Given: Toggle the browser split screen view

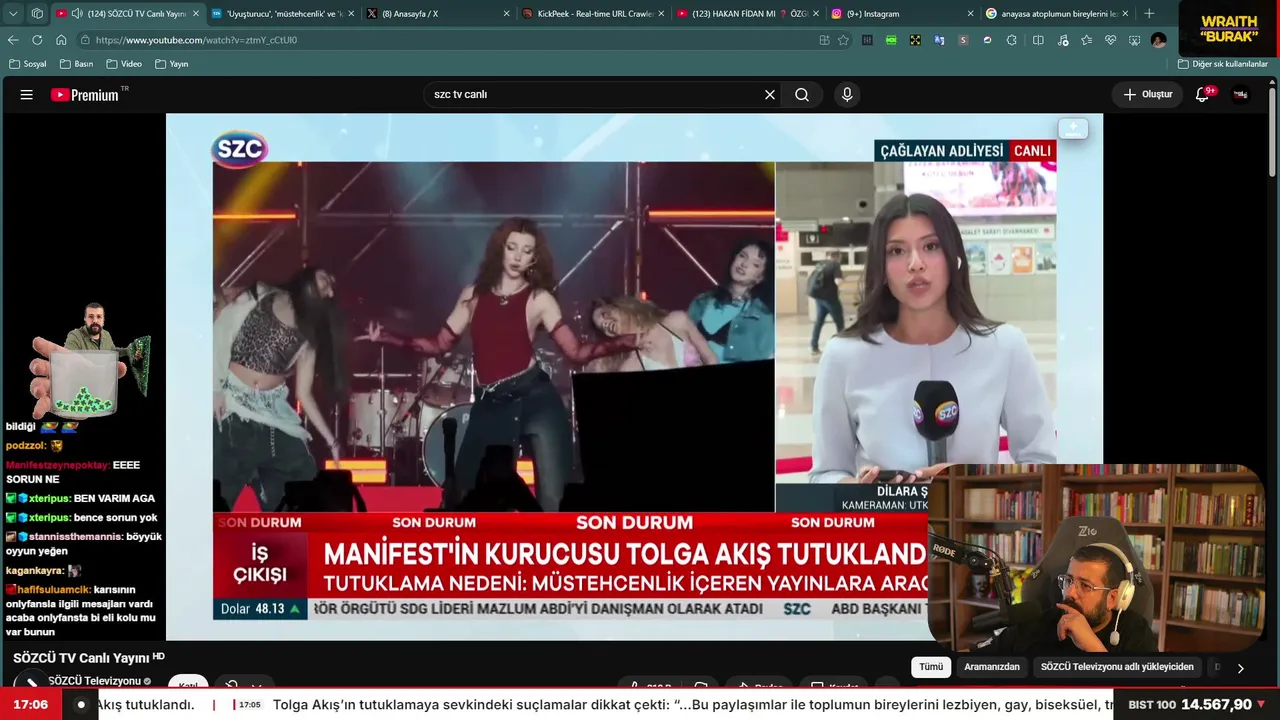Looking at the screenshot, I should coord(1038,40).
